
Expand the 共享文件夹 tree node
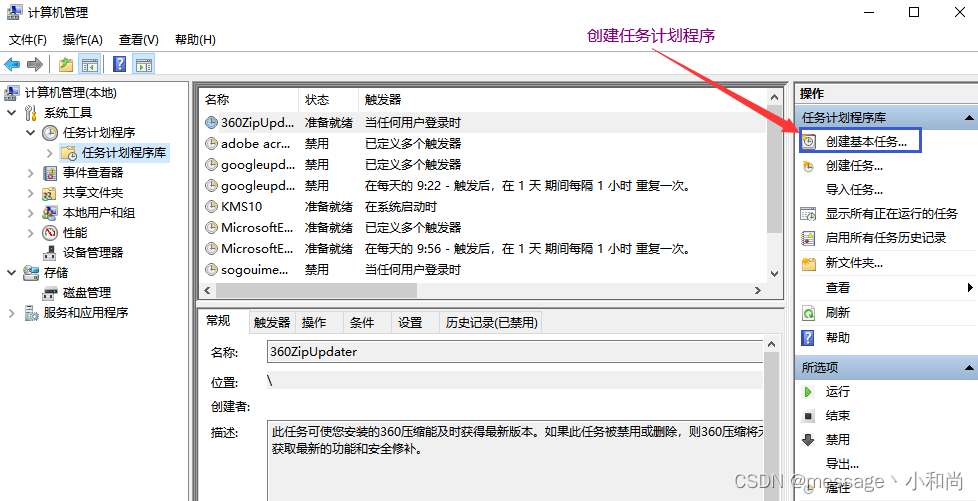(x=31, y=193)
